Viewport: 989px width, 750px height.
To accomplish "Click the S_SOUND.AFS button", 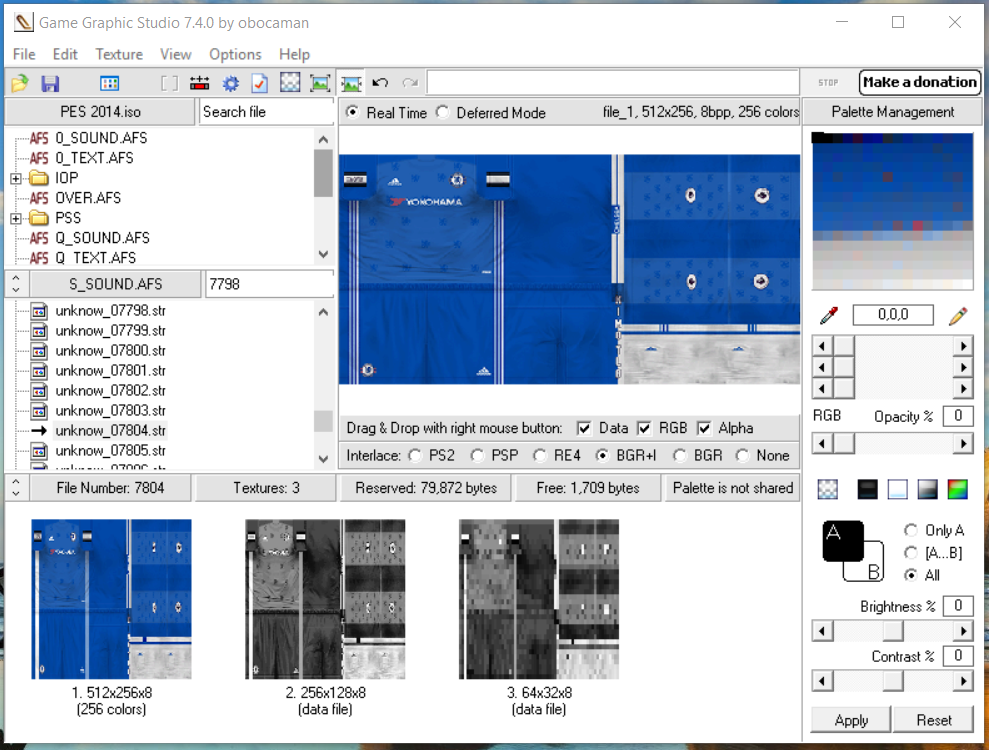I will click(x=115, y=284).
